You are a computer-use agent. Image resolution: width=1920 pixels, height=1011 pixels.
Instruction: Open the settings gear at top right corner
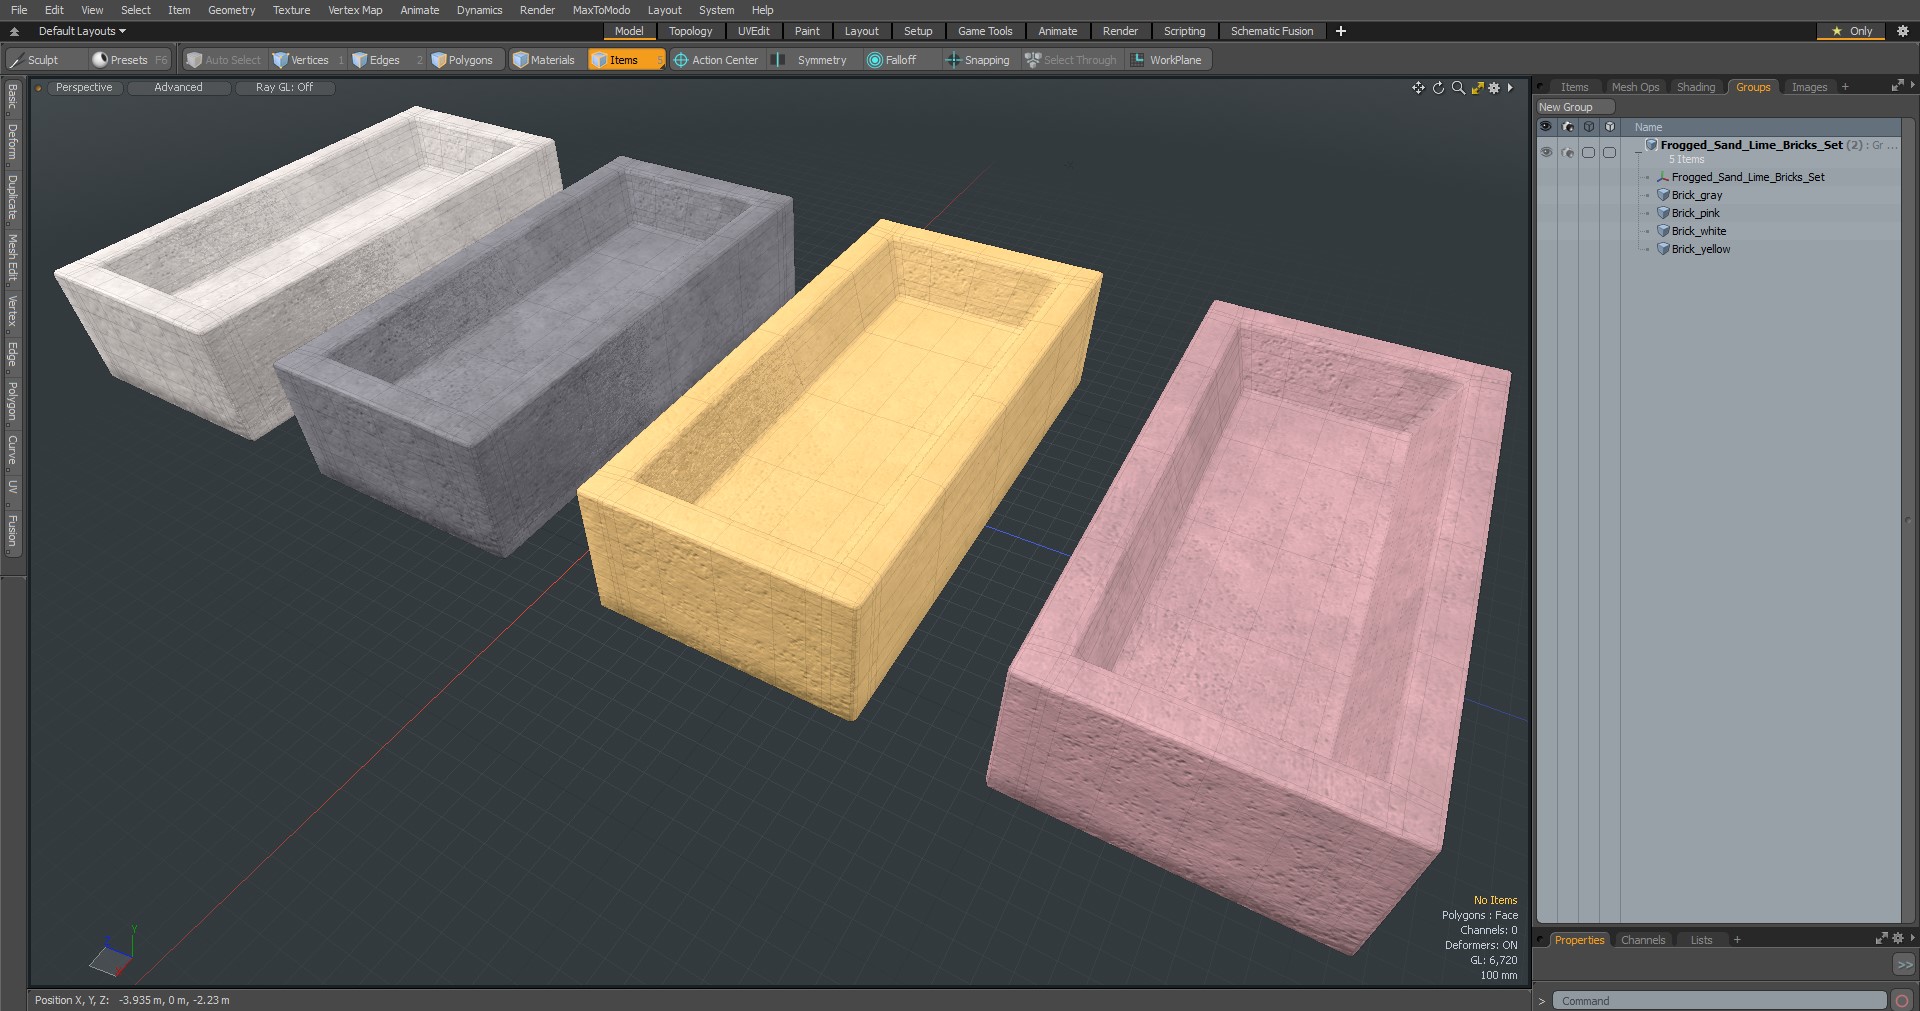point(1903,31)
